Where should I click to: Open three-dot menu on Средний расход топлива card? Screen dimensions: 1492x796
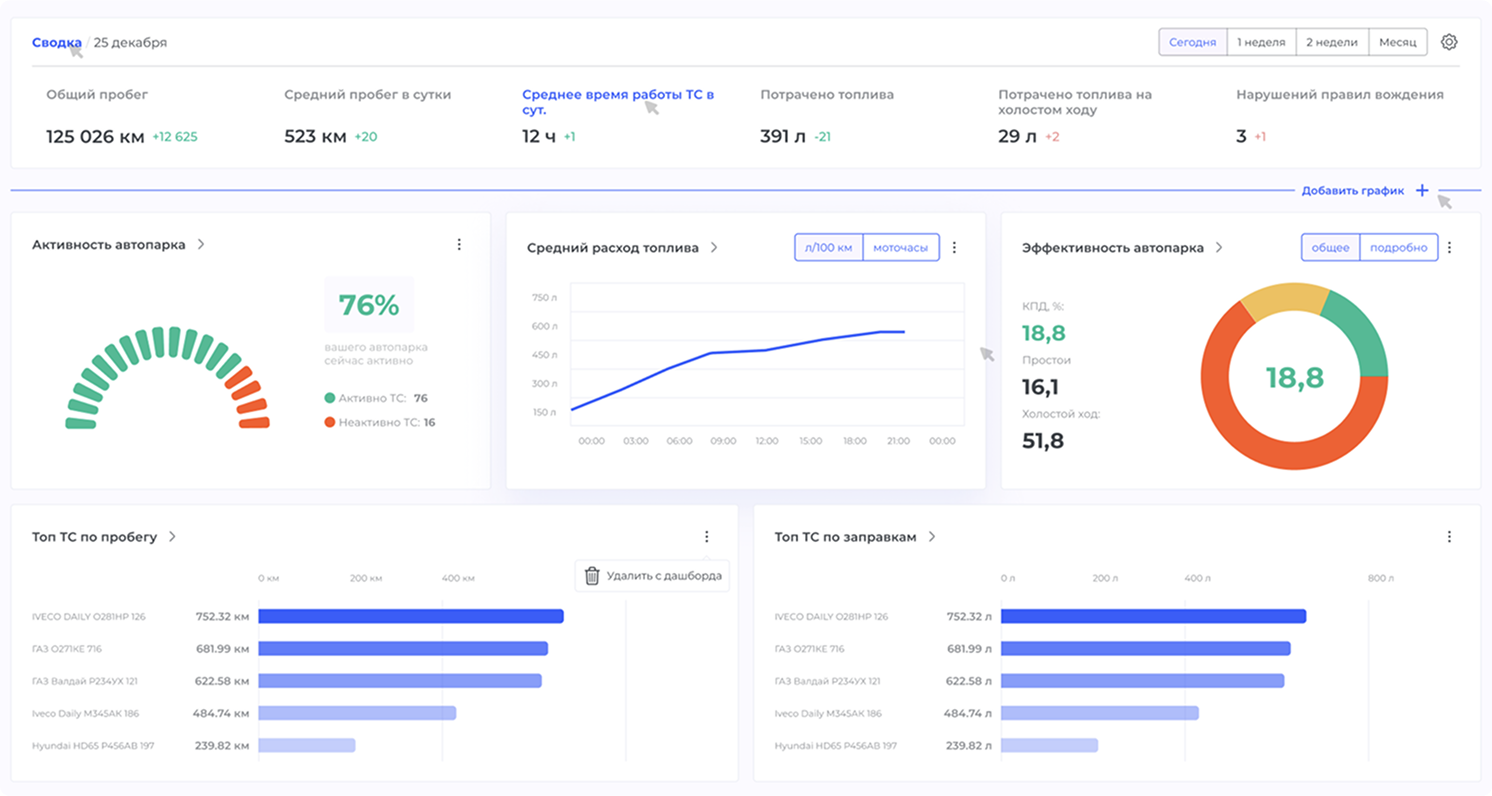954,248
